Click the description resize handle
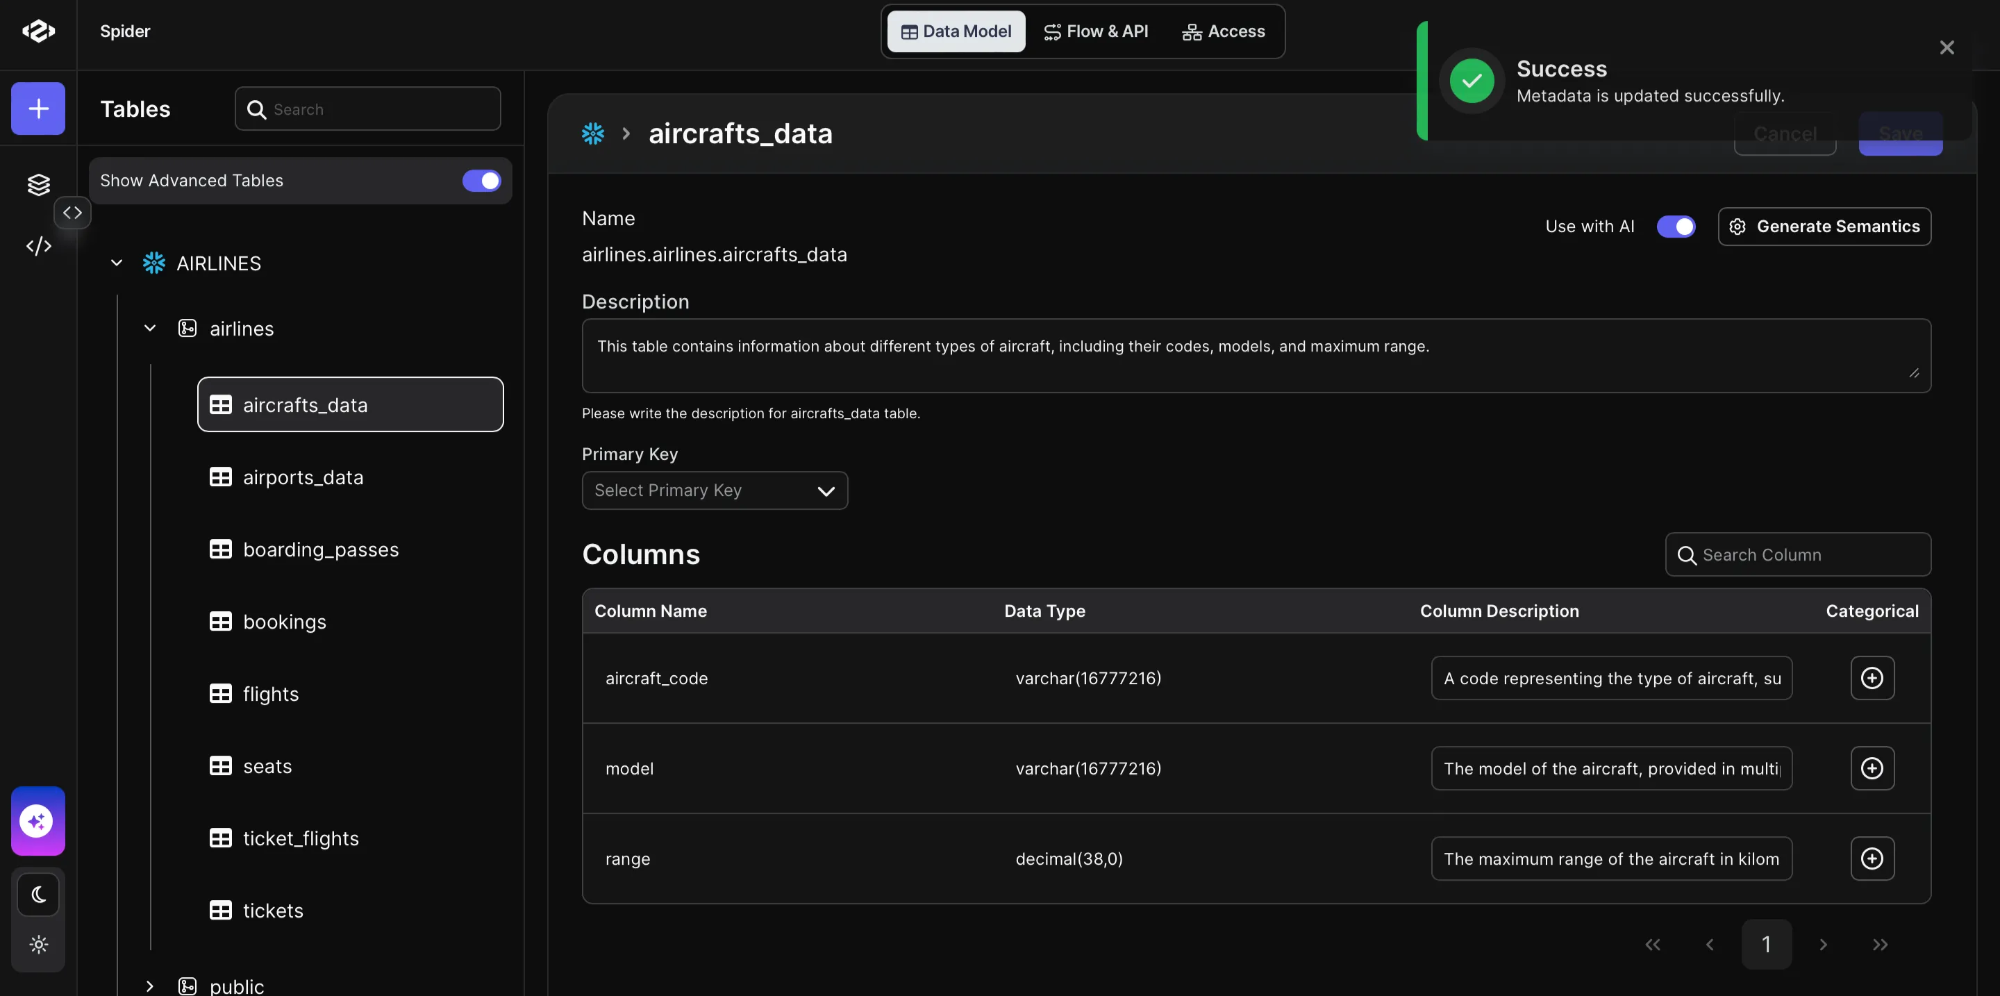This screenshot has width=2000, height=996. point(1913,373)
